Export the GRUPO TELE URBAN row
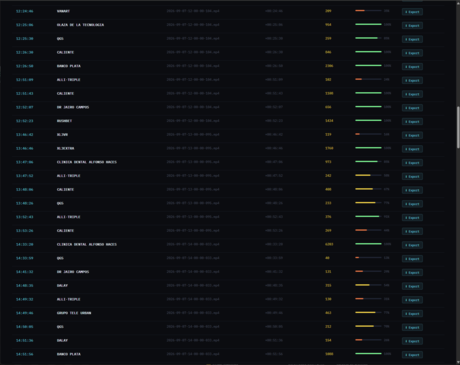460x365 pixels. click(412, 314)
